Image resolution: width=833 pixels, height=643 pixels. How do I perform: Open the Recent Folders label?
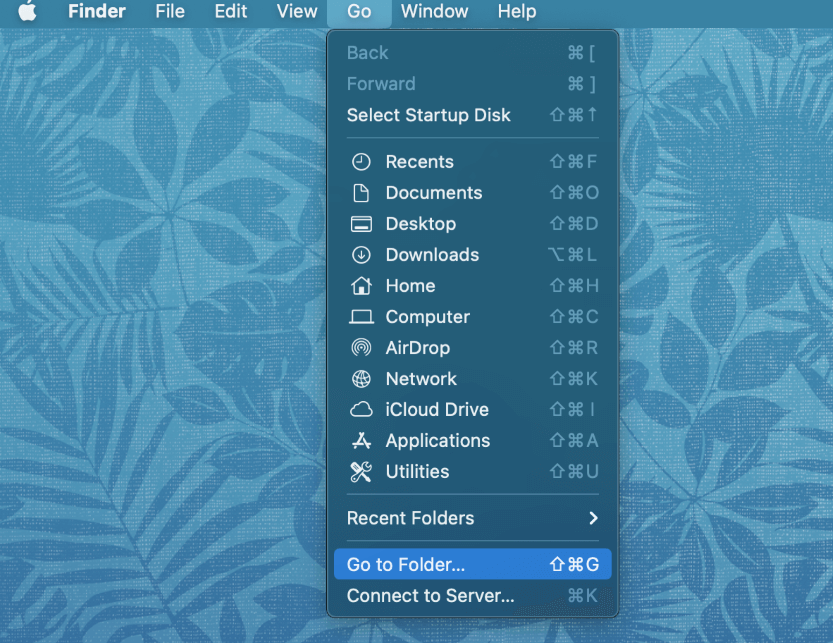point(411,518)
